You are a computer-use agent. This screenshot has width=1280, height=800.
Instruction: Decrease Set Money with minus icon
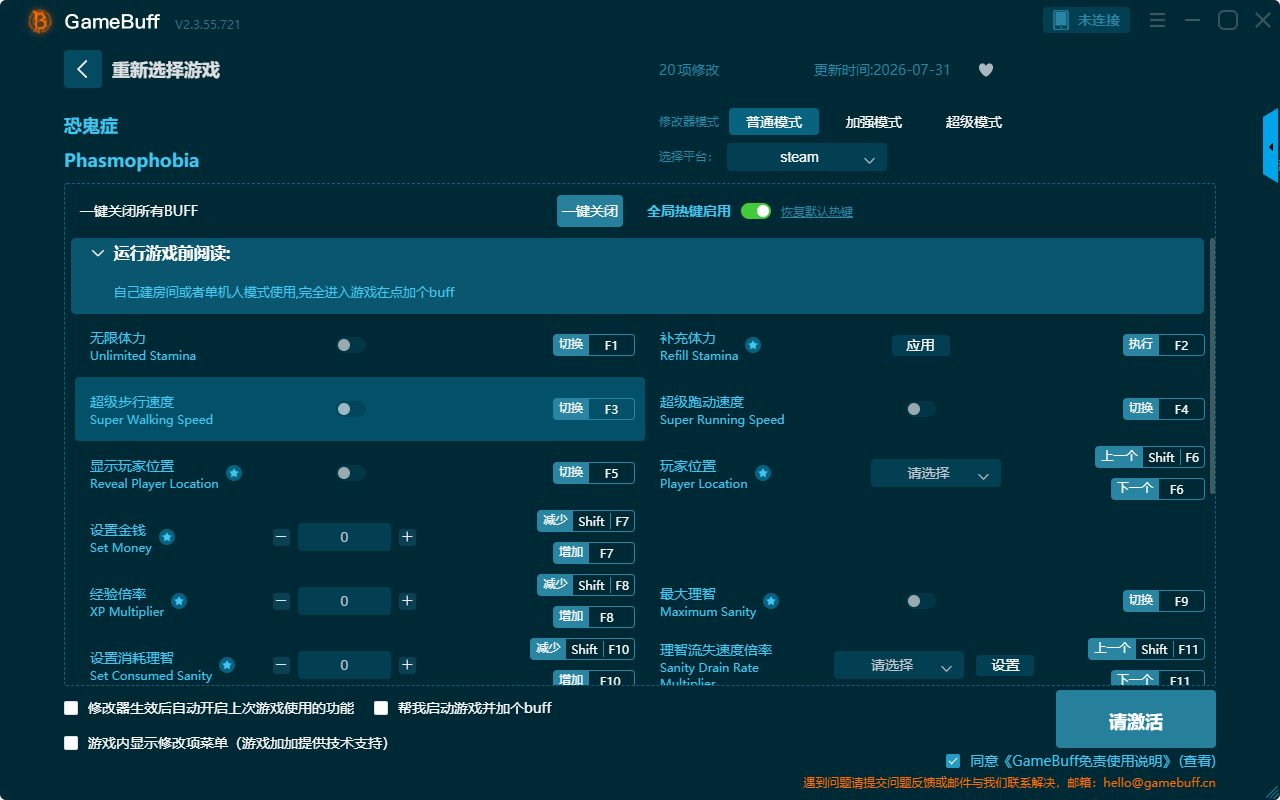pos(281,537)
